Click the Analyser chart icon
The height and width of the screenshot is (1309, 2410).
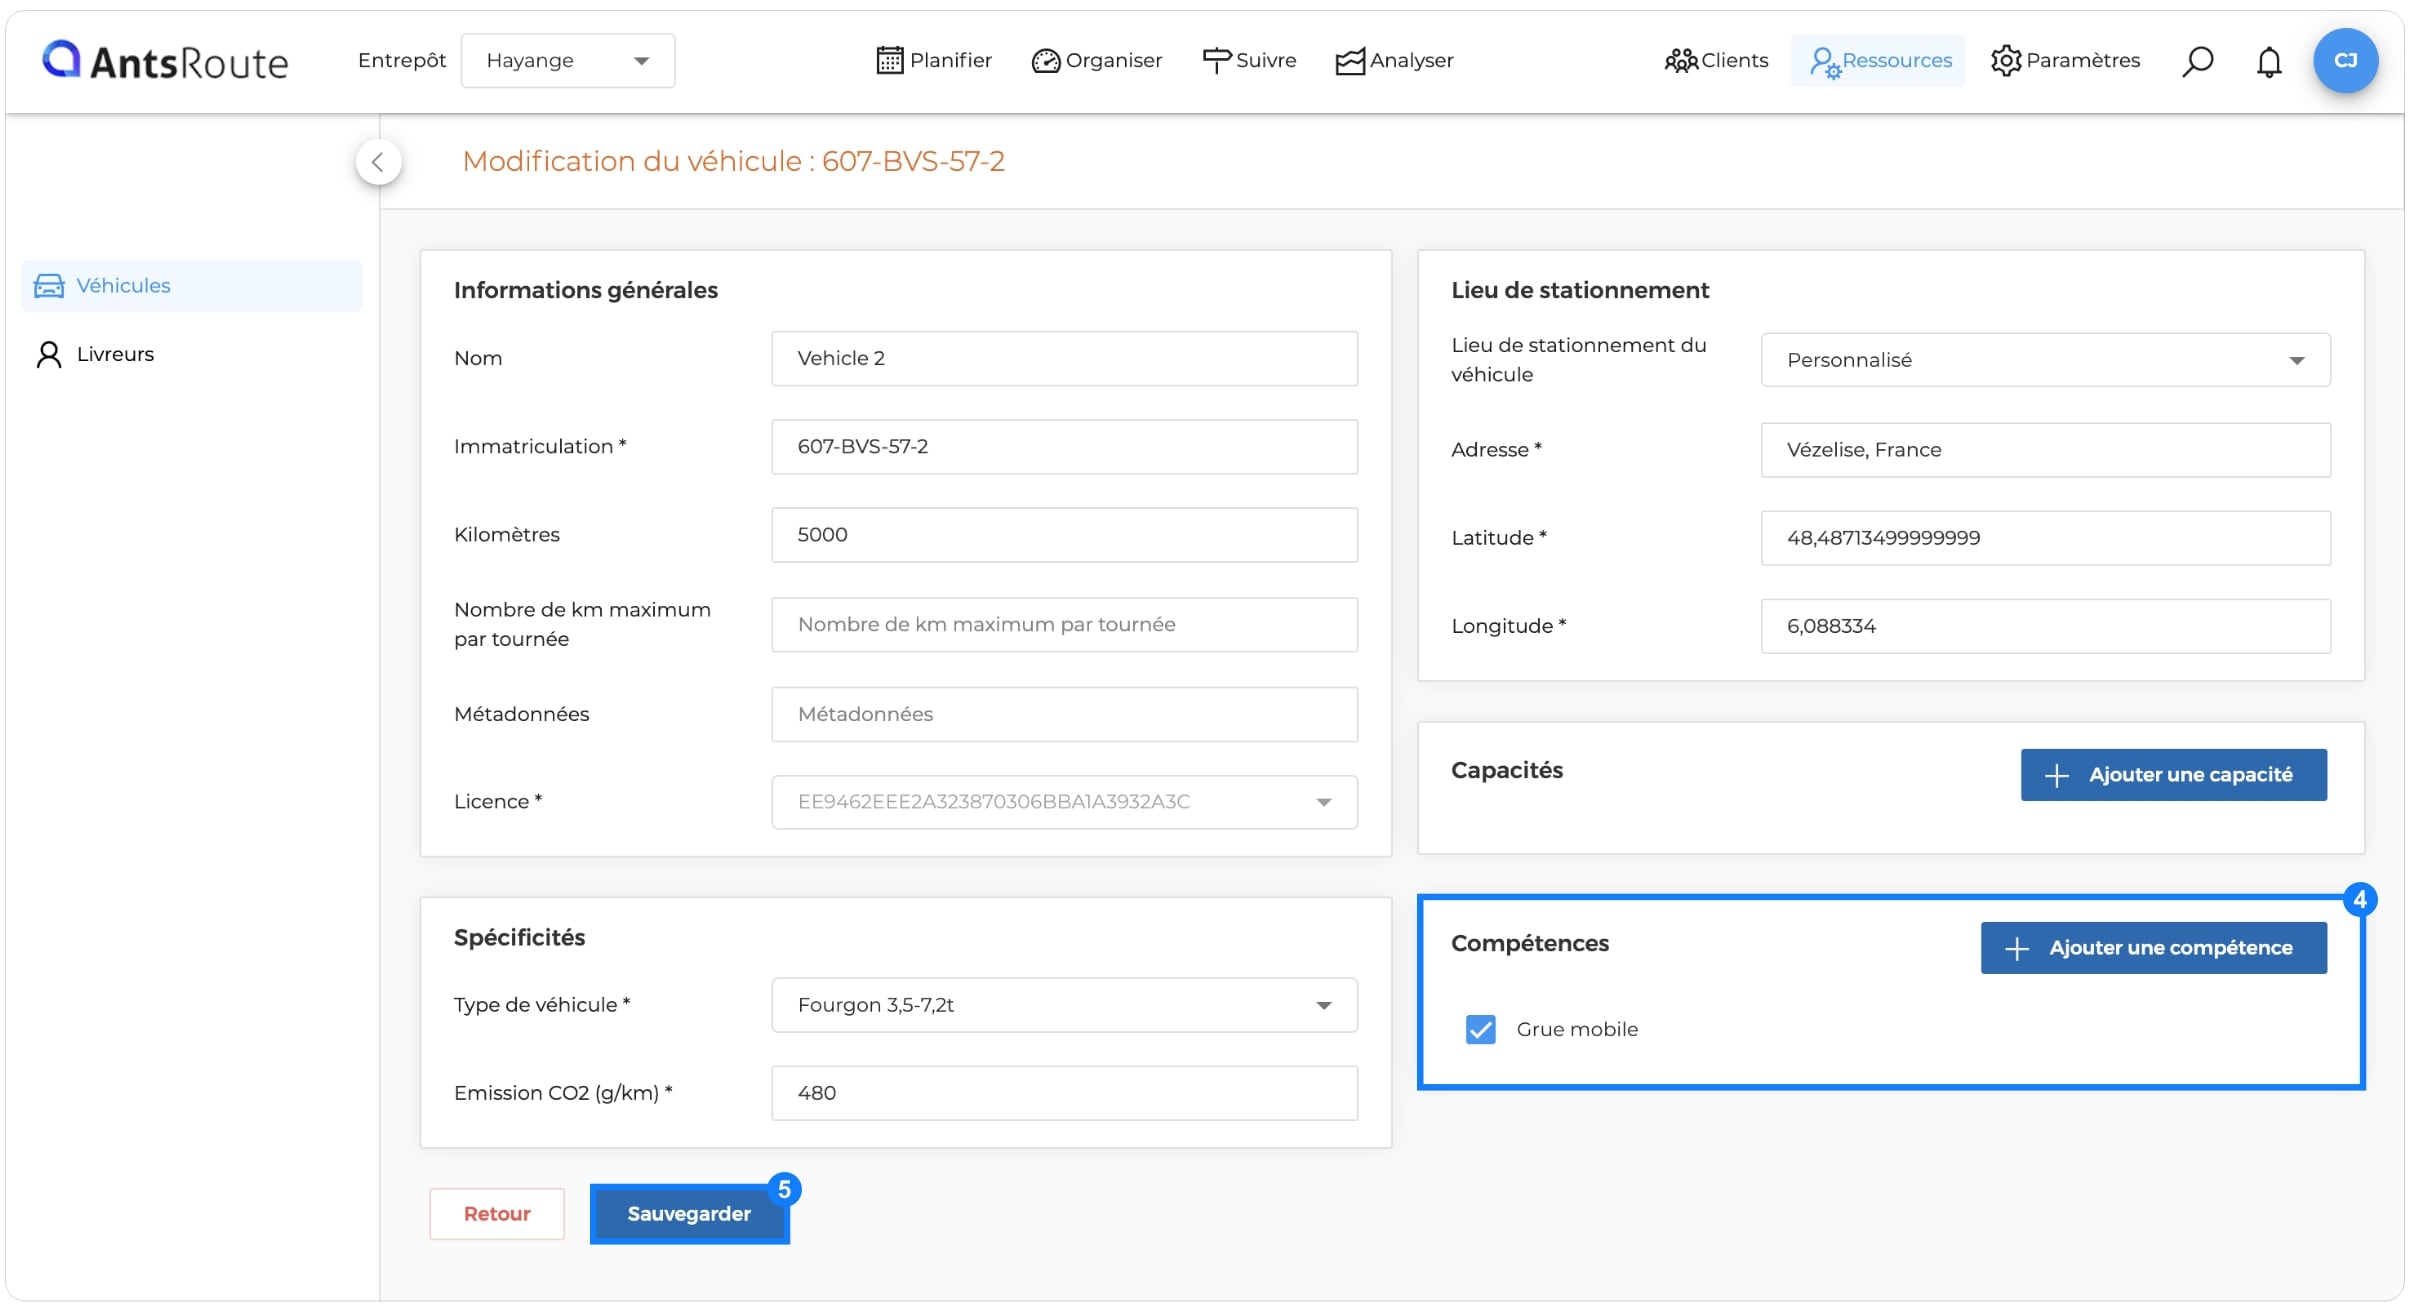tap(1350, 61)
